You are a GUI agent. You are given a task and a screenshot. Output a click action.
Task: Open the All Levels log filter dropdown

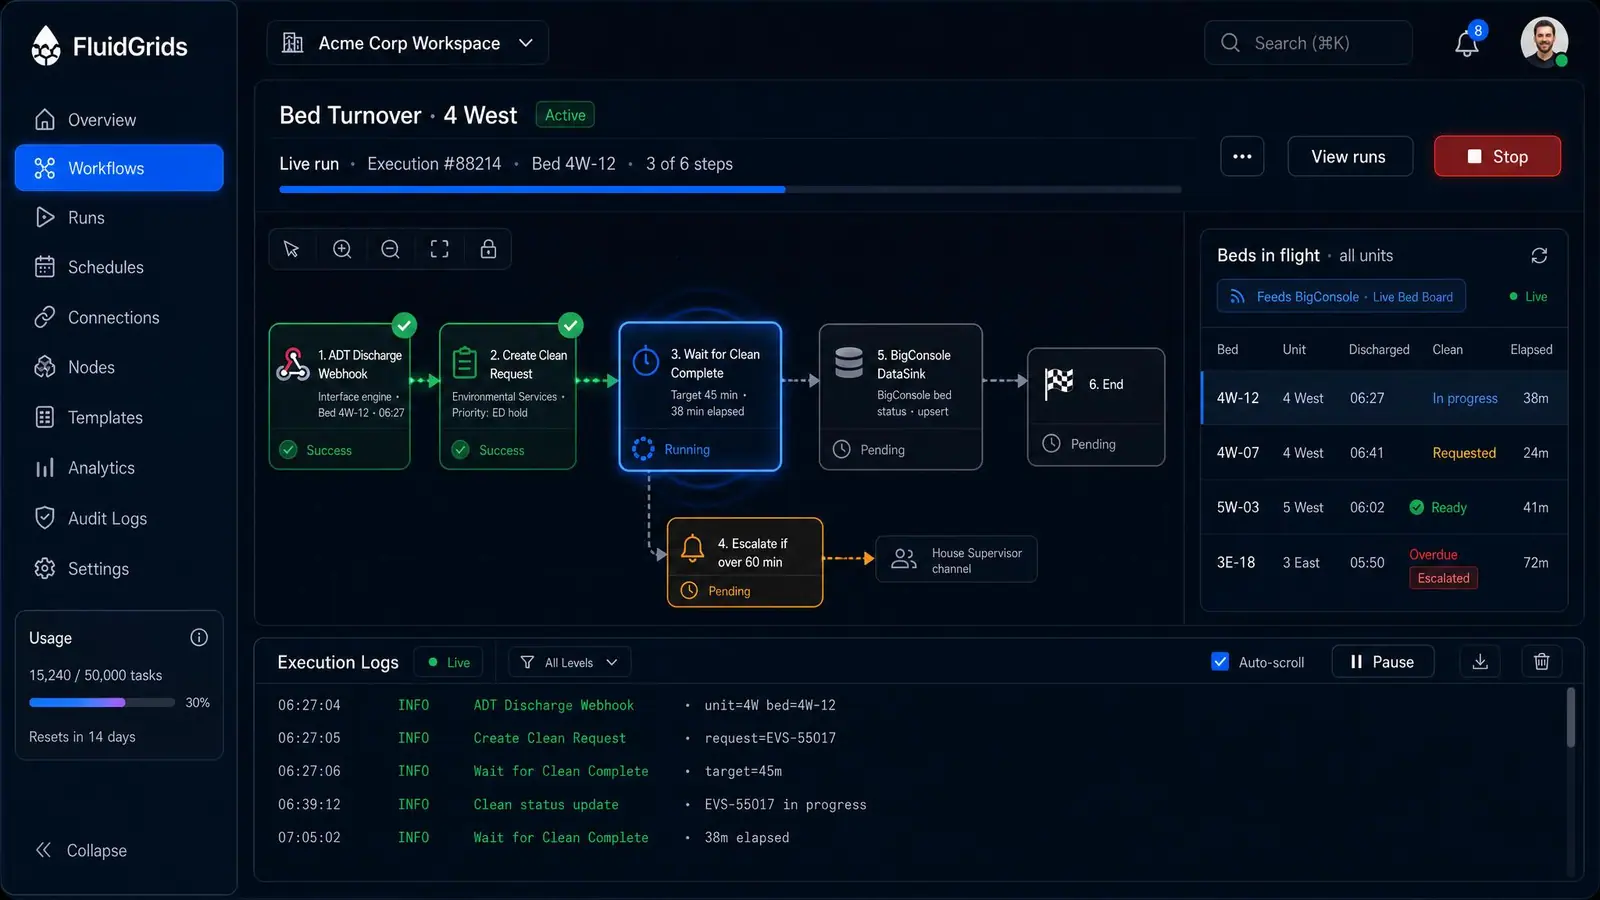[x=570, y=662]
